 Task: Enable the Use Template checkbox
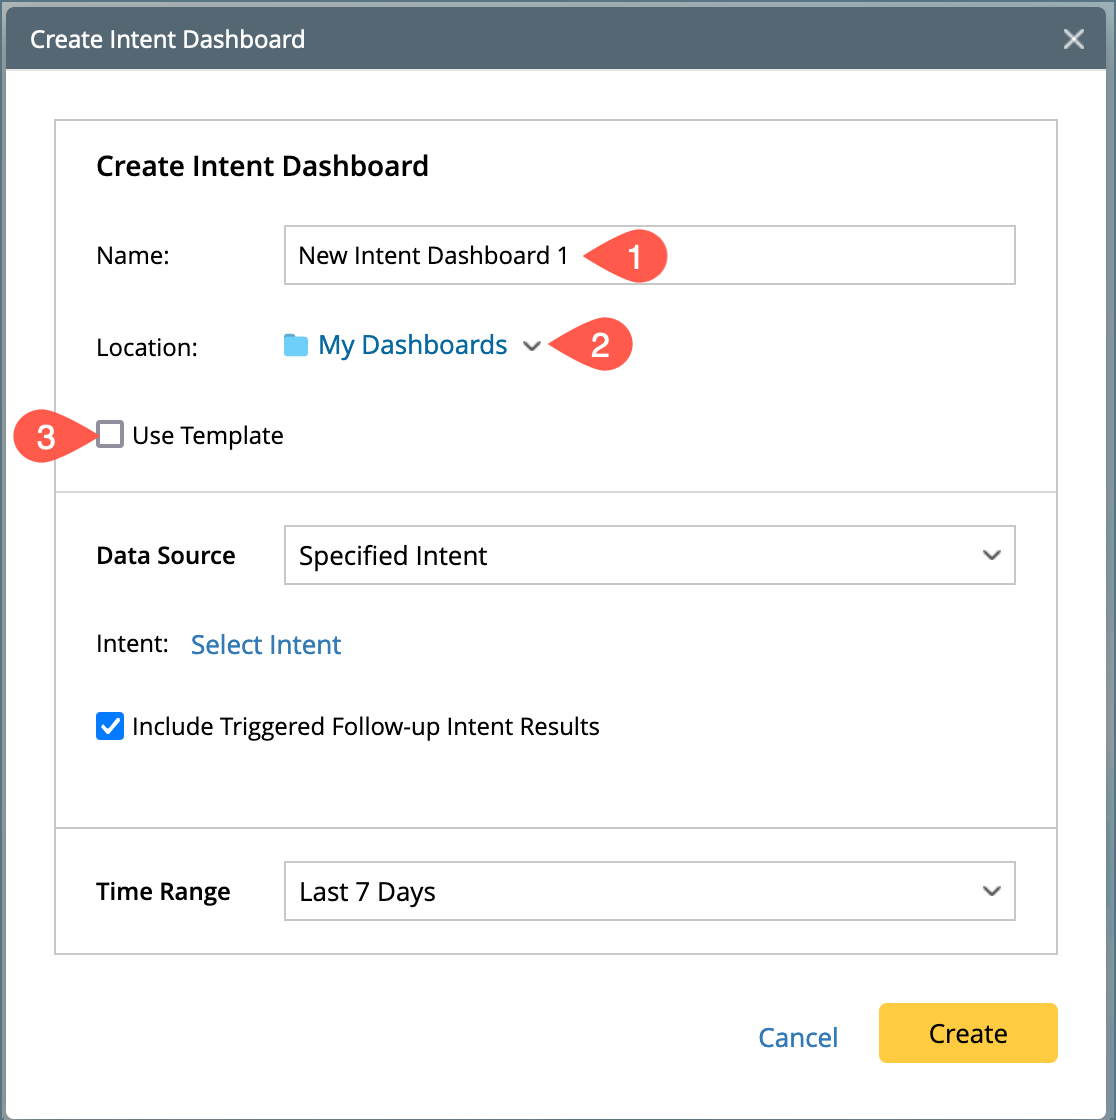(x=110, y=435)
